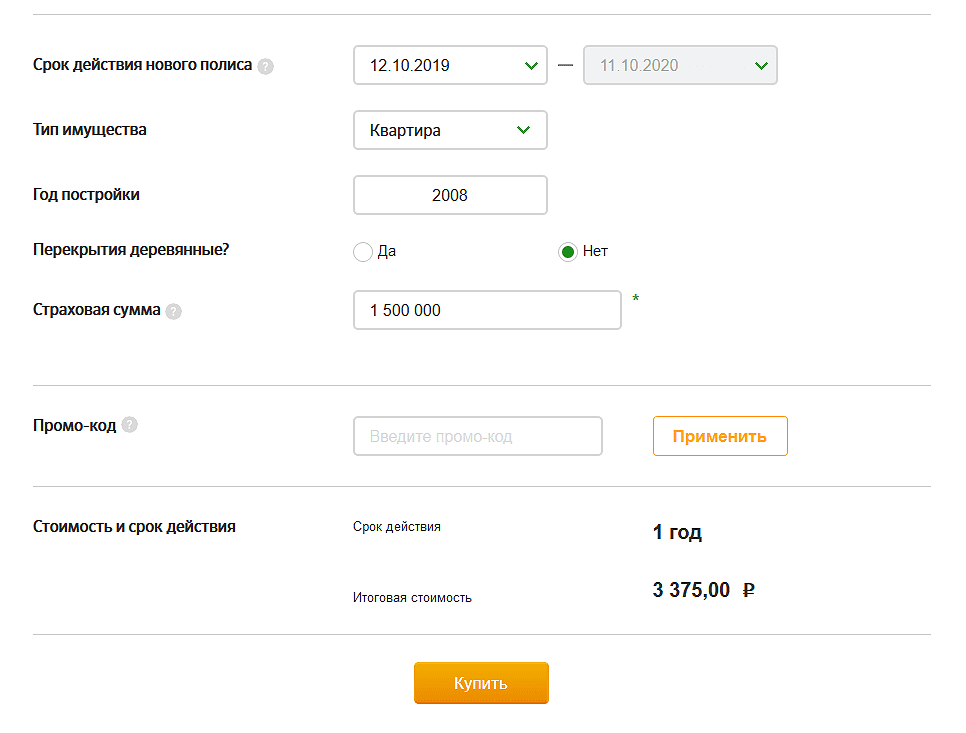Expand the Квартира property type dropdown
The width and height of the screenshot is (966, 733).
[450, 130]
